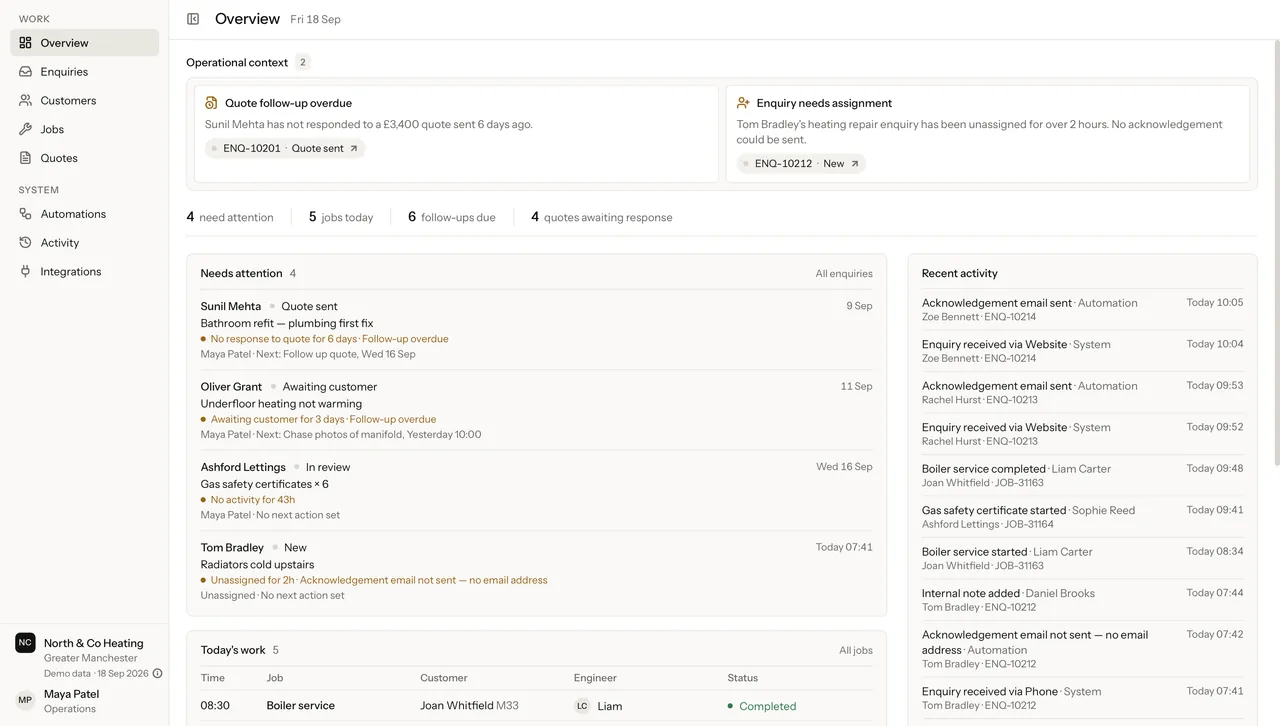Open the Enquiries page
The width and height of the screenshot is (1280, 726).
[x=84, y=72]
